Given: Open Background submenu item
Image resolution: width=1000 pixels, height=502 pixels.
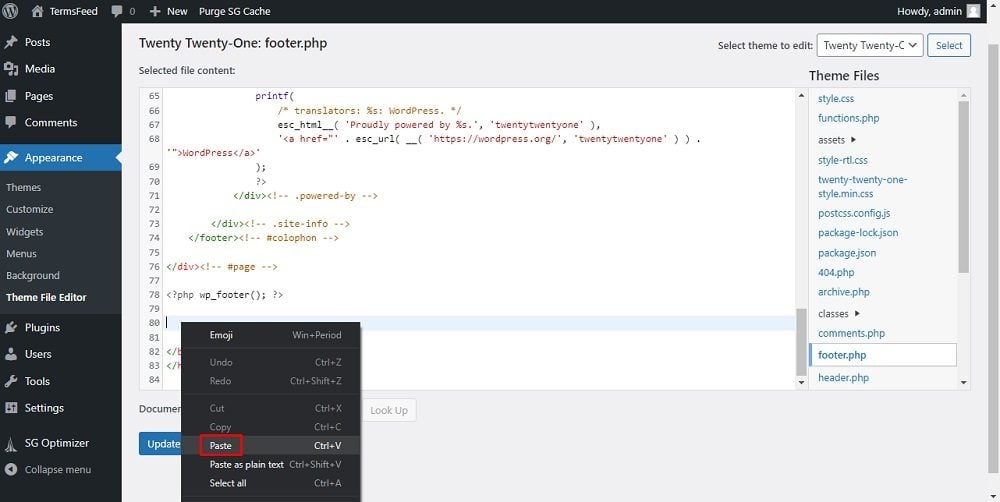Looking at the screenshot, I should click(x=33, y=276).
